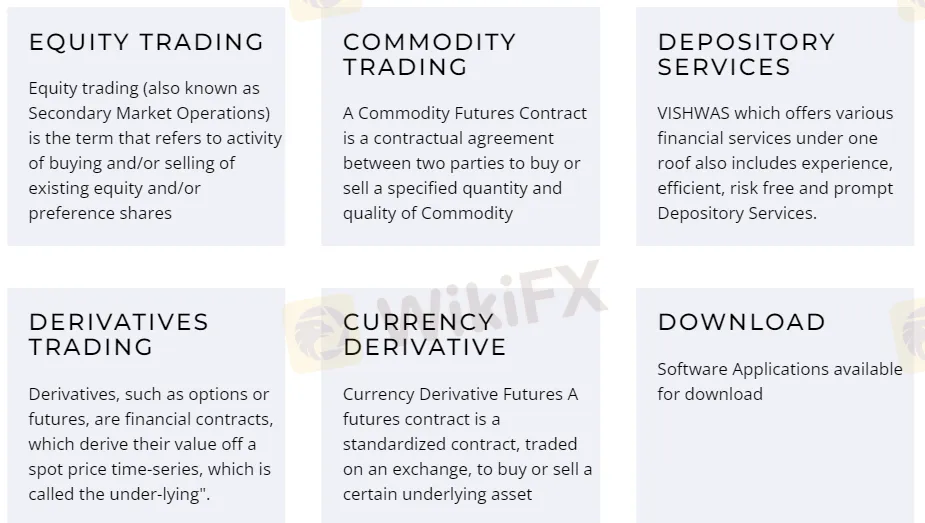The width and height of the screenshot is (925, 523).
Task: Click the Commodity Futures Contract description text
Action: point(465,163)
